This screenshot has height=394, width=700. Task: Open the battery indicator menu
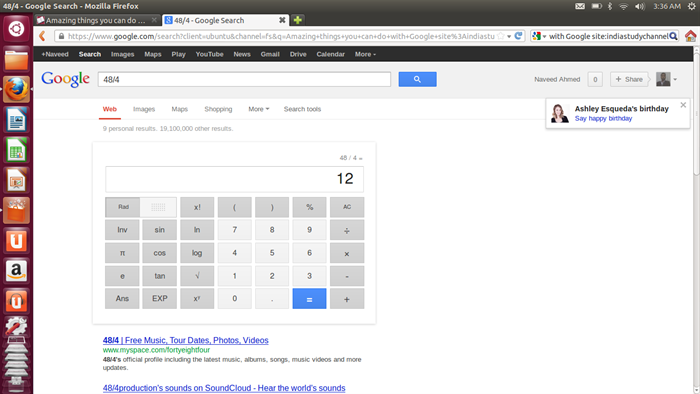point(596,6)
